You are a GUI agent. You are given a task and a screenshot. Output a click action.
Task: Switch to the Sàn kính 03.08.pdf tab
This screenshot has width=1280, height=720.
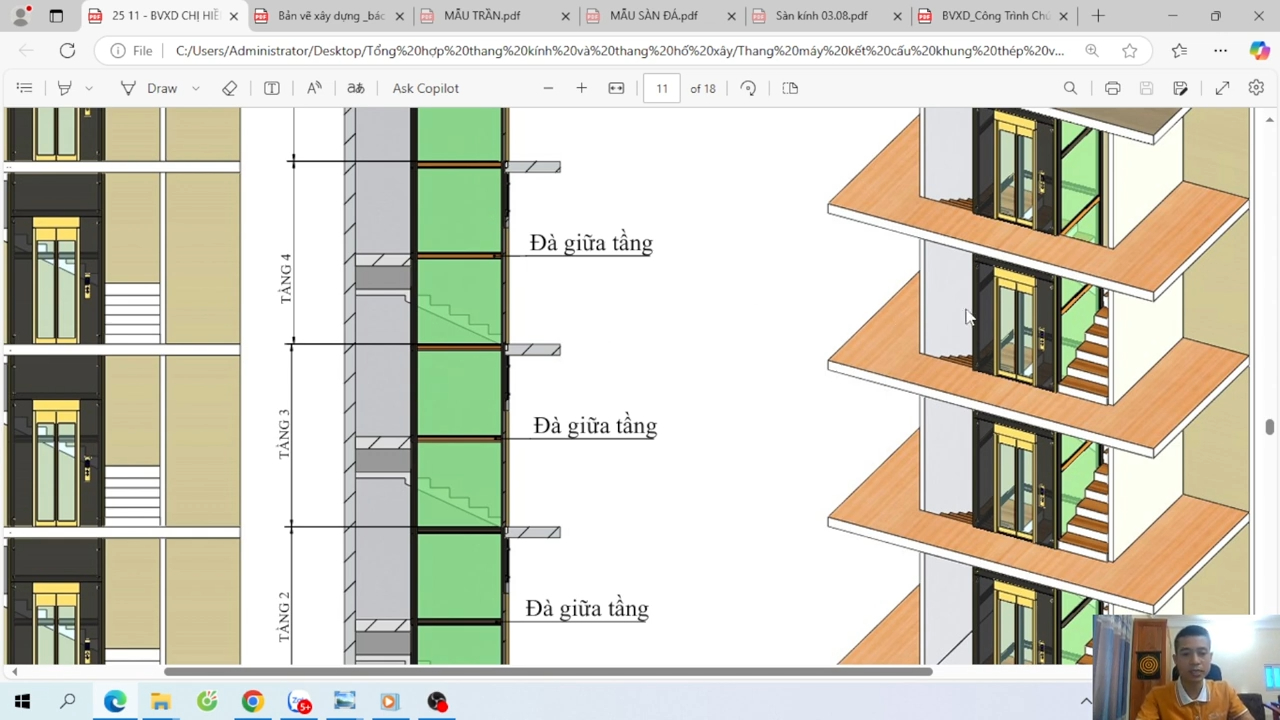click(x=821, y=16)
